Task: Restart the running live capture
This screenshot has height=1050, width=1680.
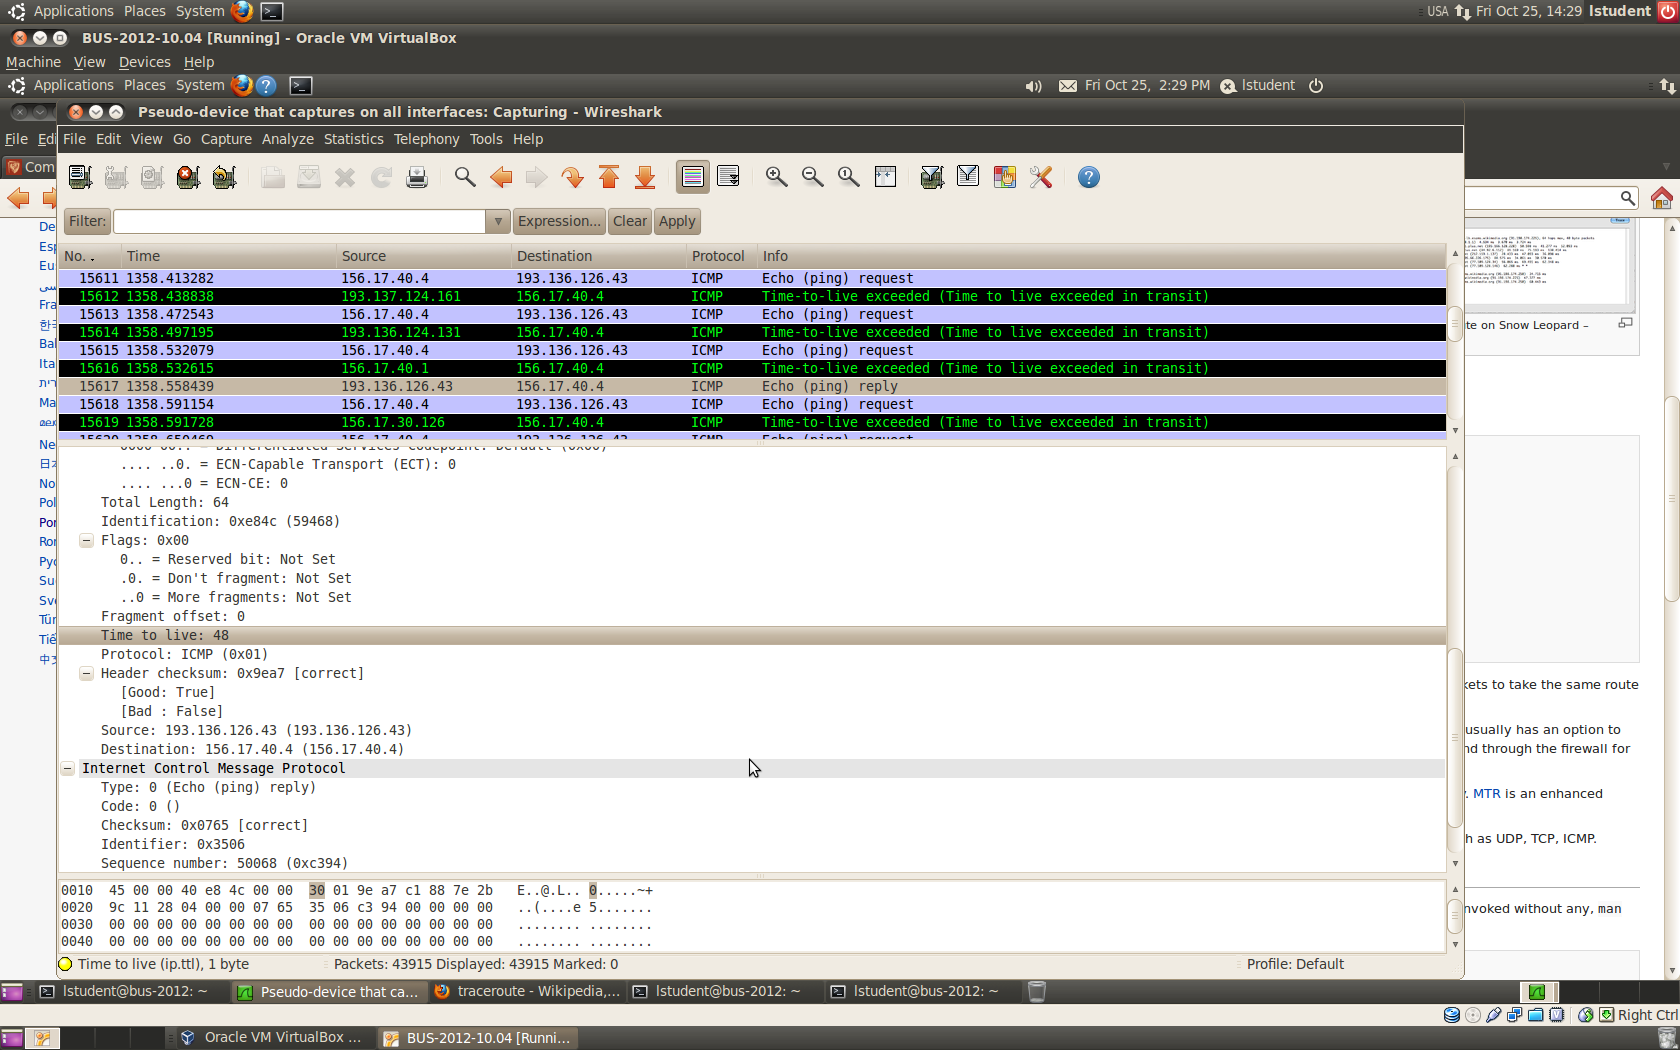Action: coord(224,178)
